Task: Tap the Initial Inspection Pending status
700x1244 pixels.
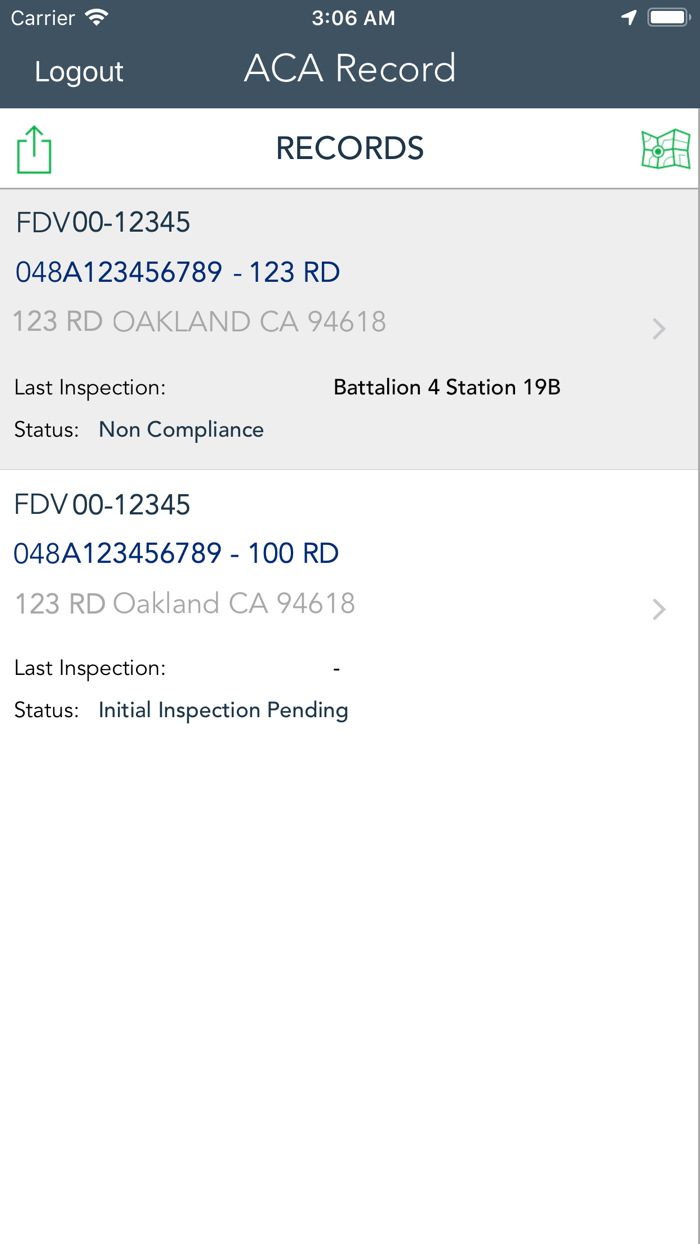Action: coord(223,710)
